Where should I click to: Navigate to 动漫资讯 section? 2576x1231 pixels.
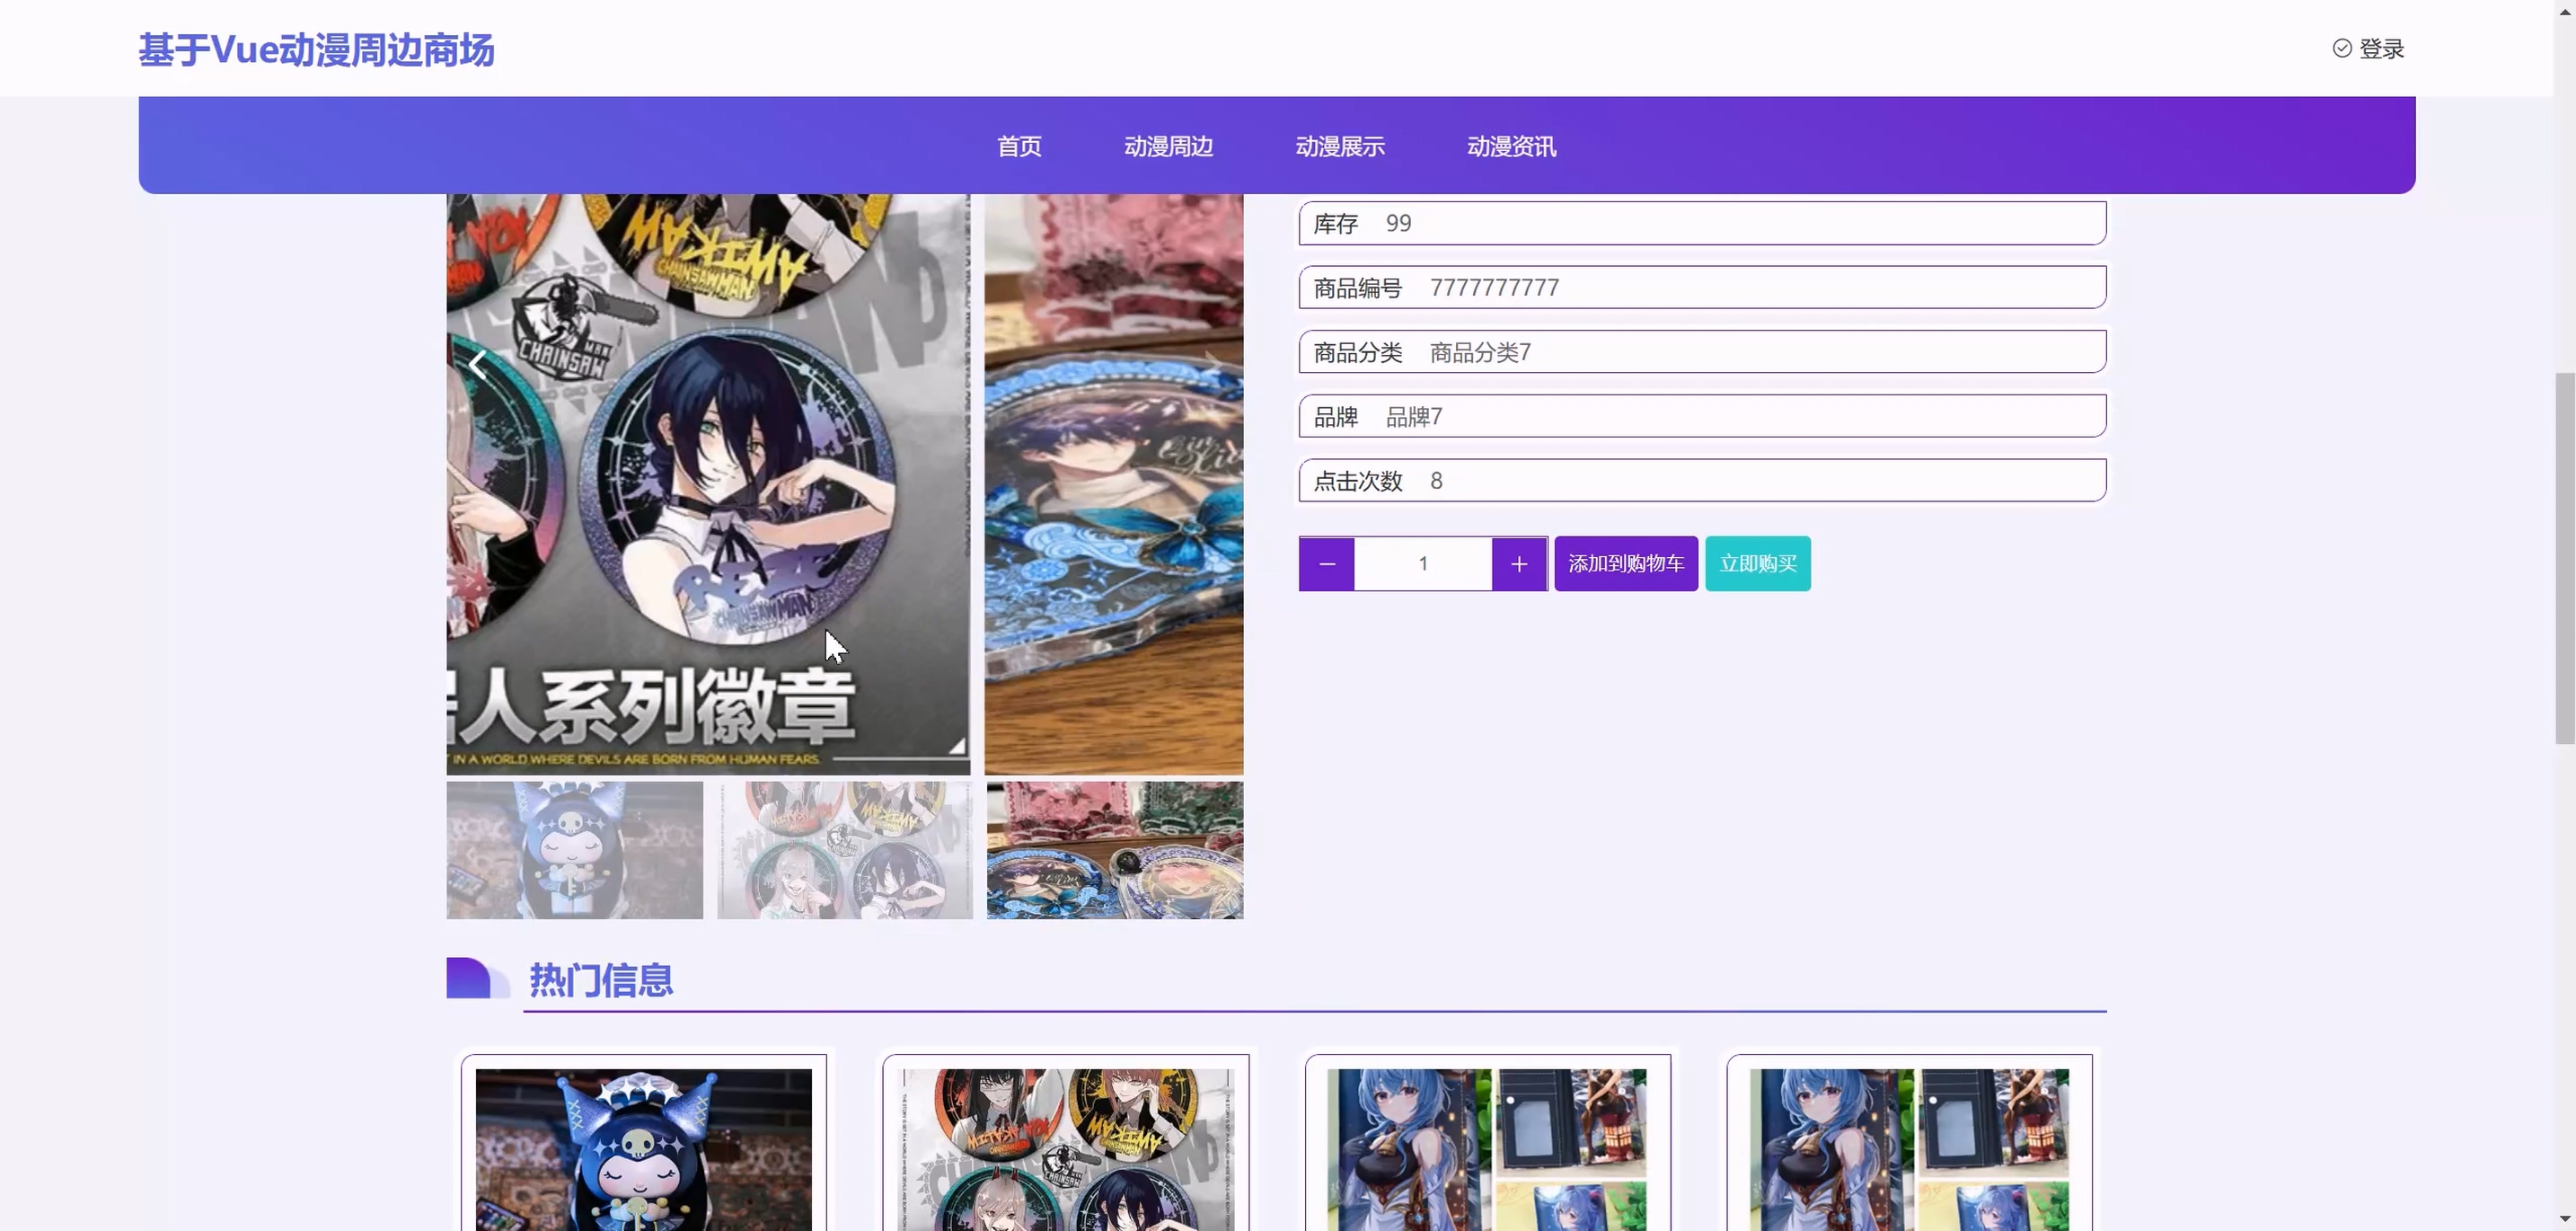[1510, 146]
